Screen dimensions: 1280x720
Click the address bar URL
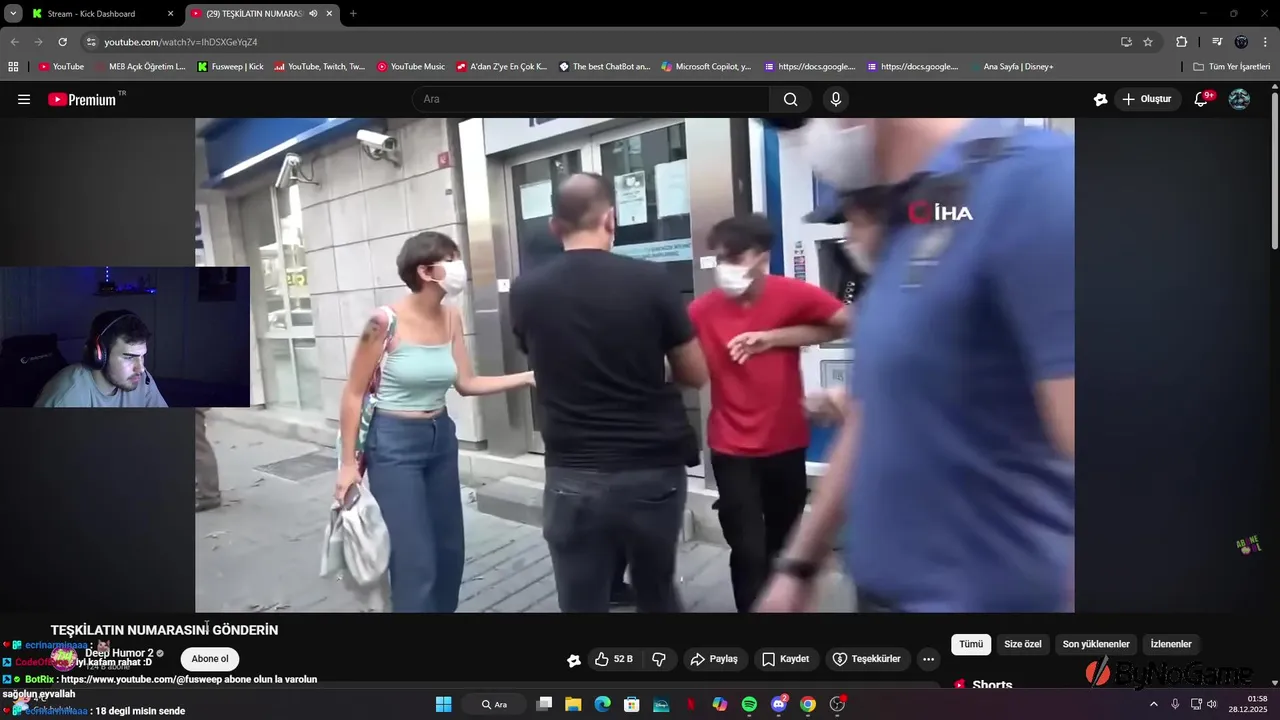point(181,42)
